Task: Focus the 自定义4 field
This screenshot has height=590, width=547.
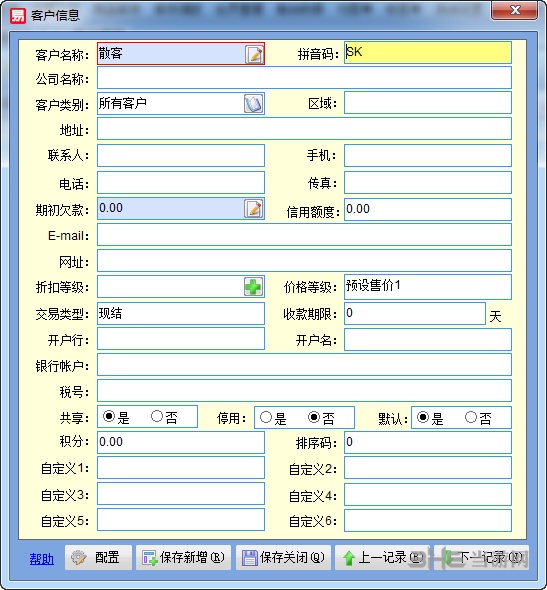Action: coord(428,494)
